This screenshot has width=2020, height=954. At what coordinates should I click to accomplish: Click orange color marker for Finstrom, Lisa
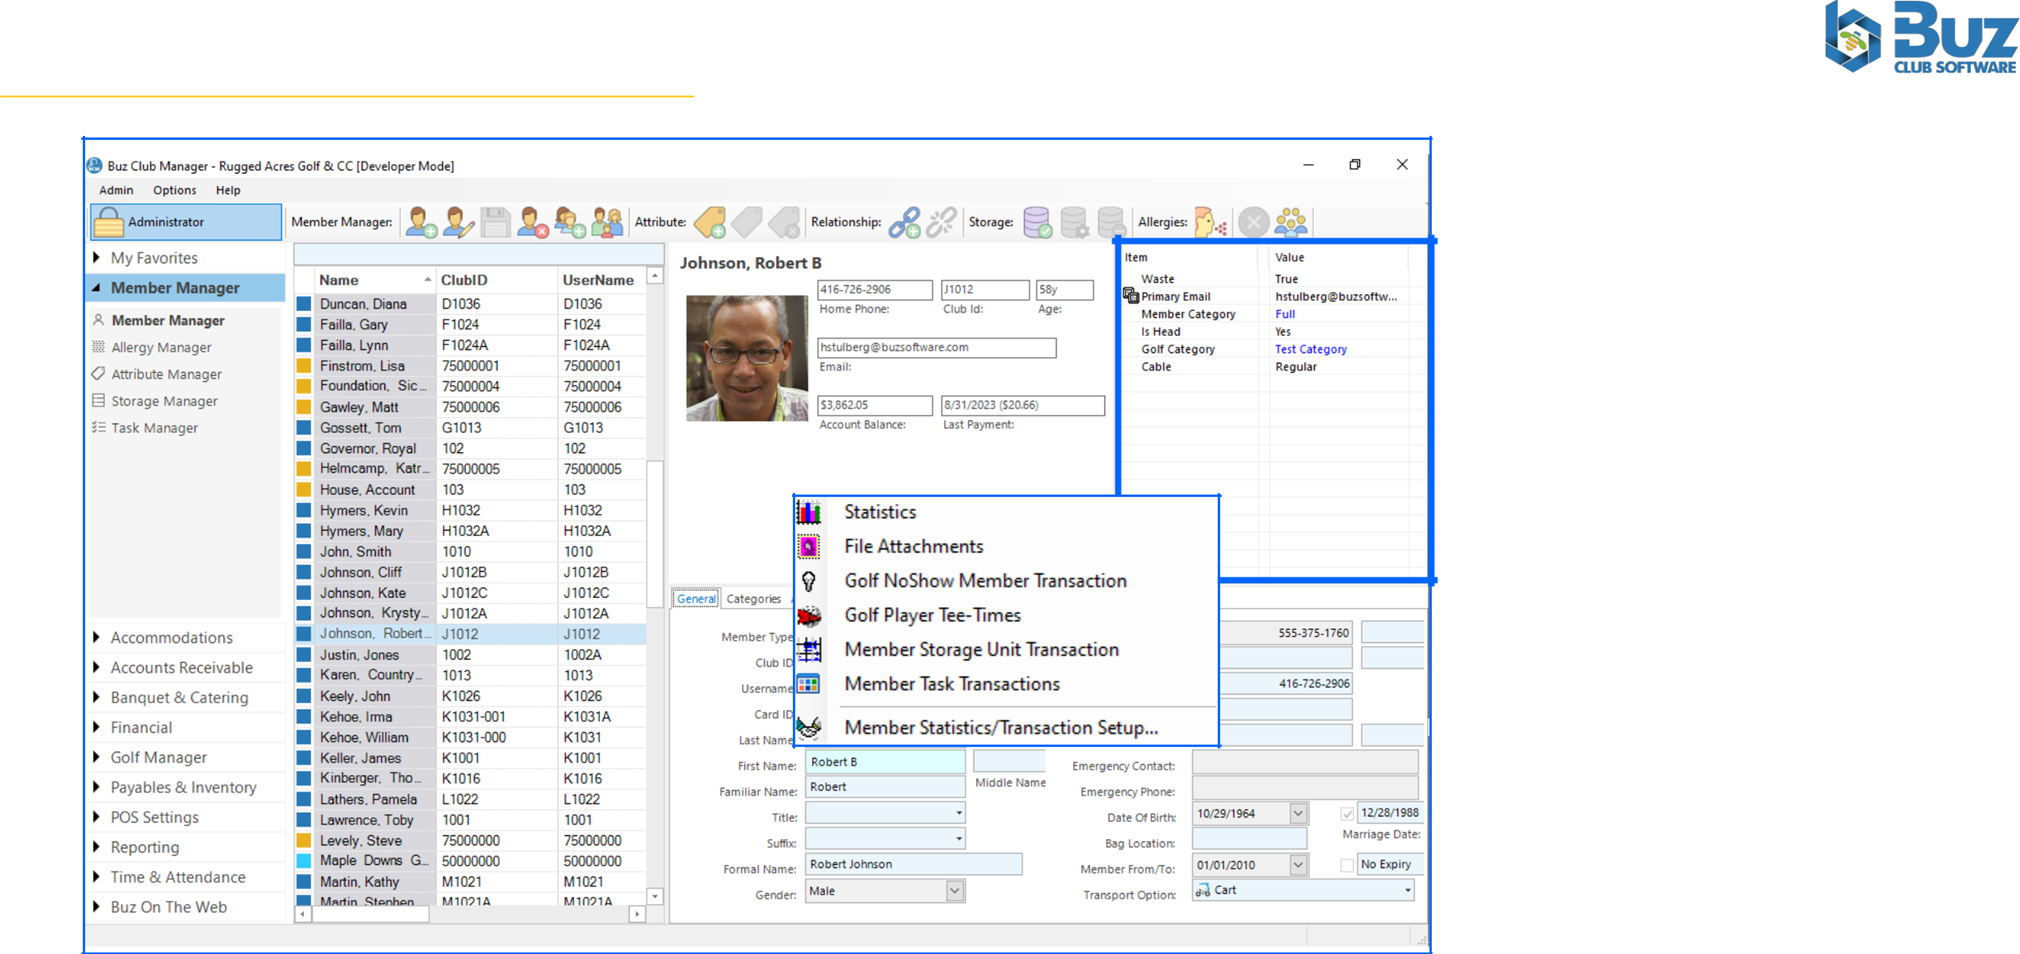pos(304,366)
